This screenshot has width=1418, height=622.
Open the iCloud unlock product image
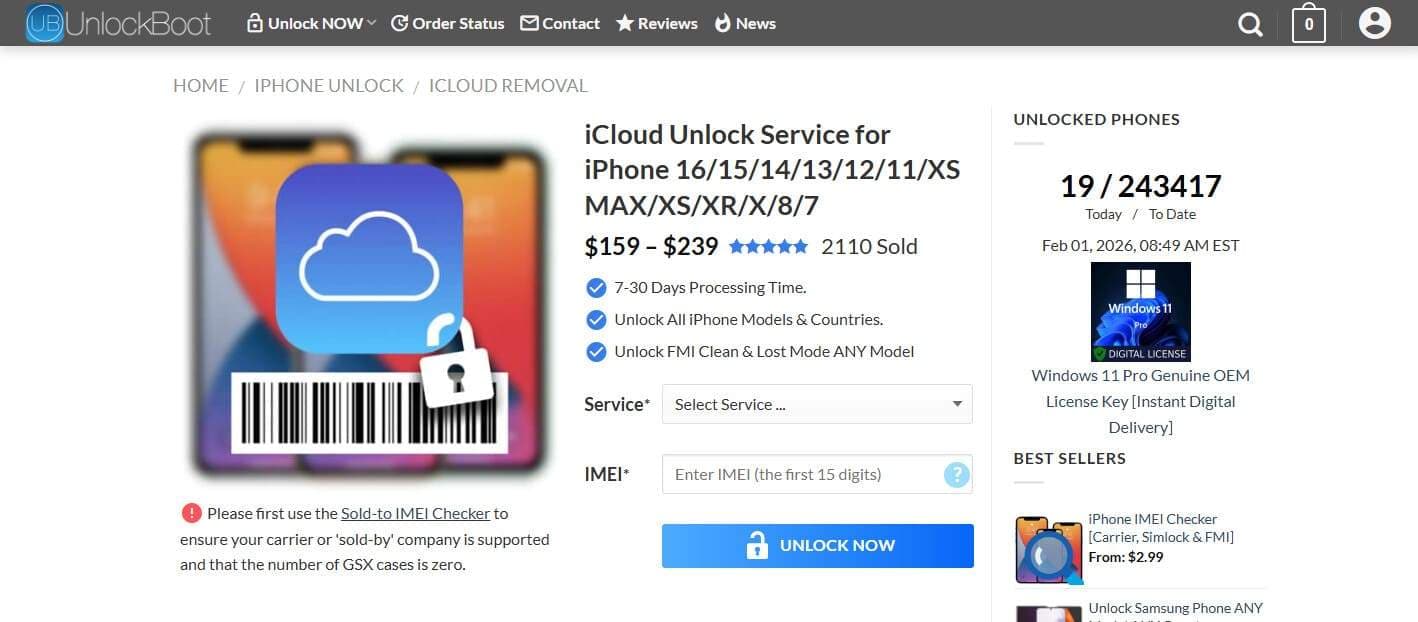[370, 303]
